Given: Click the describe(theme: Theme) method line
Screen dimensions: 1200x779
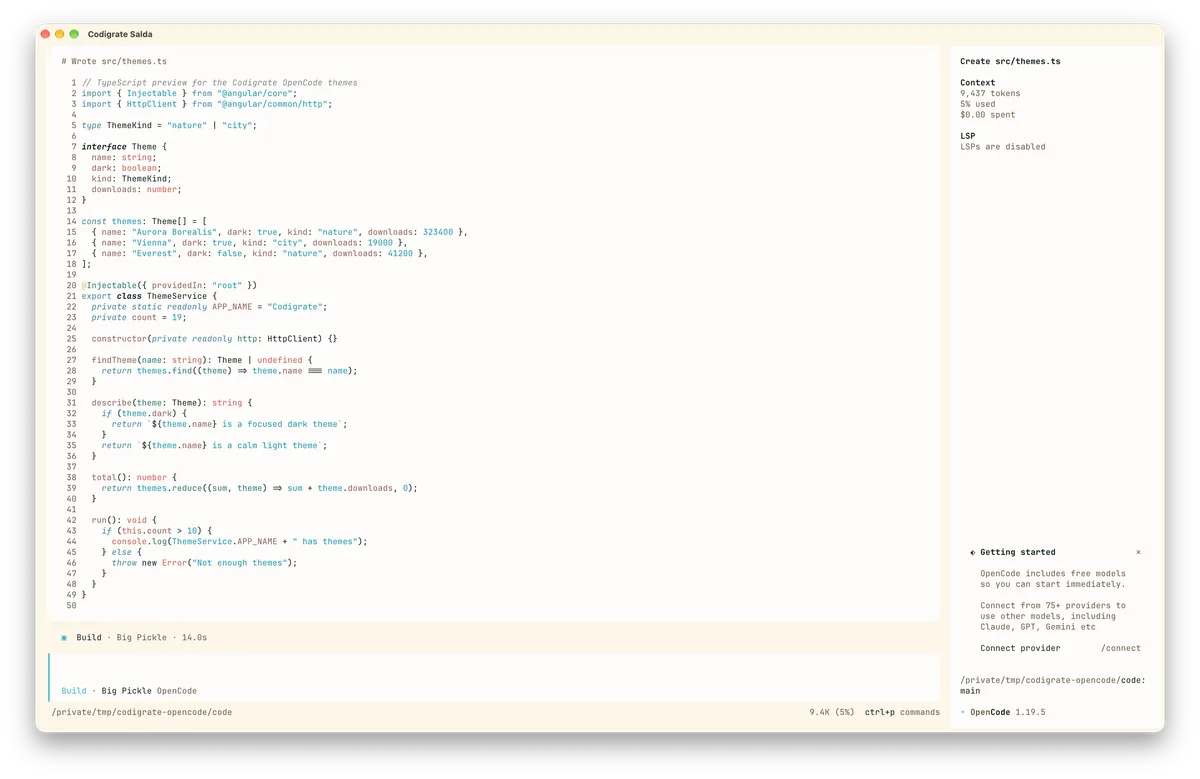Looking at the screenshot, I should tap(172, 402).
